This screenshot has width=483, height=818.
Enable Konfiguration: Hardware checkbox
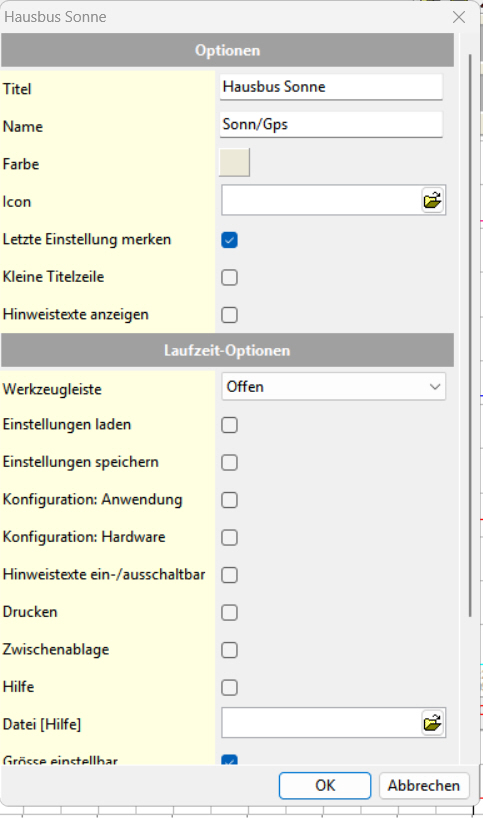pos(230,538)
